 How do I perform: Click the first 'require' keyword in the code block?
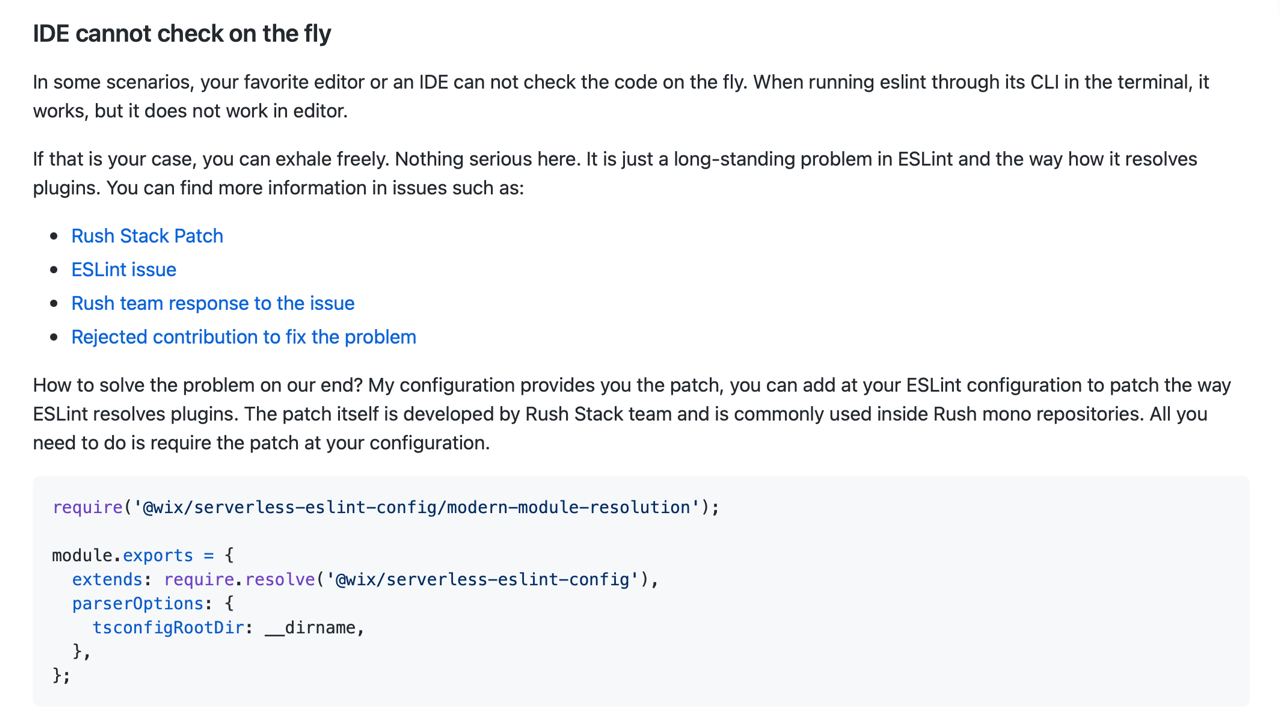[87, 507]
